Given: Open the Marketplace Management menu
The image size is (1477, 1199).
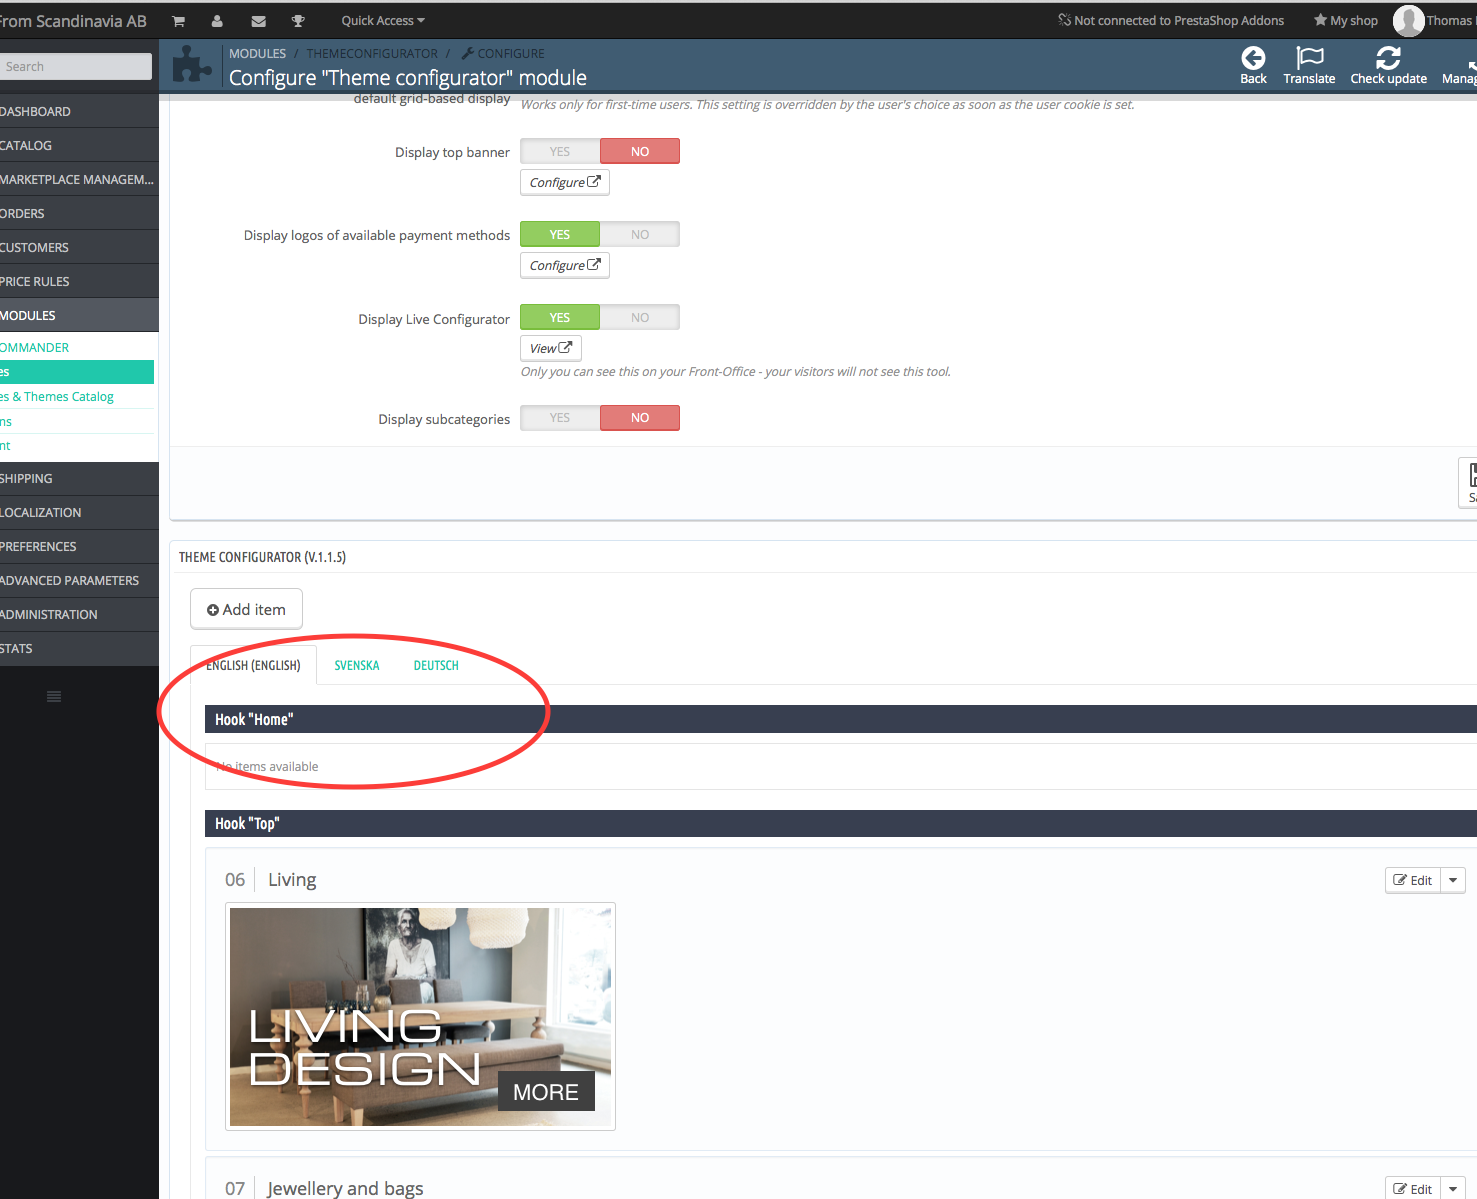Looking at the screenshot, I should [x=79, y=179].
